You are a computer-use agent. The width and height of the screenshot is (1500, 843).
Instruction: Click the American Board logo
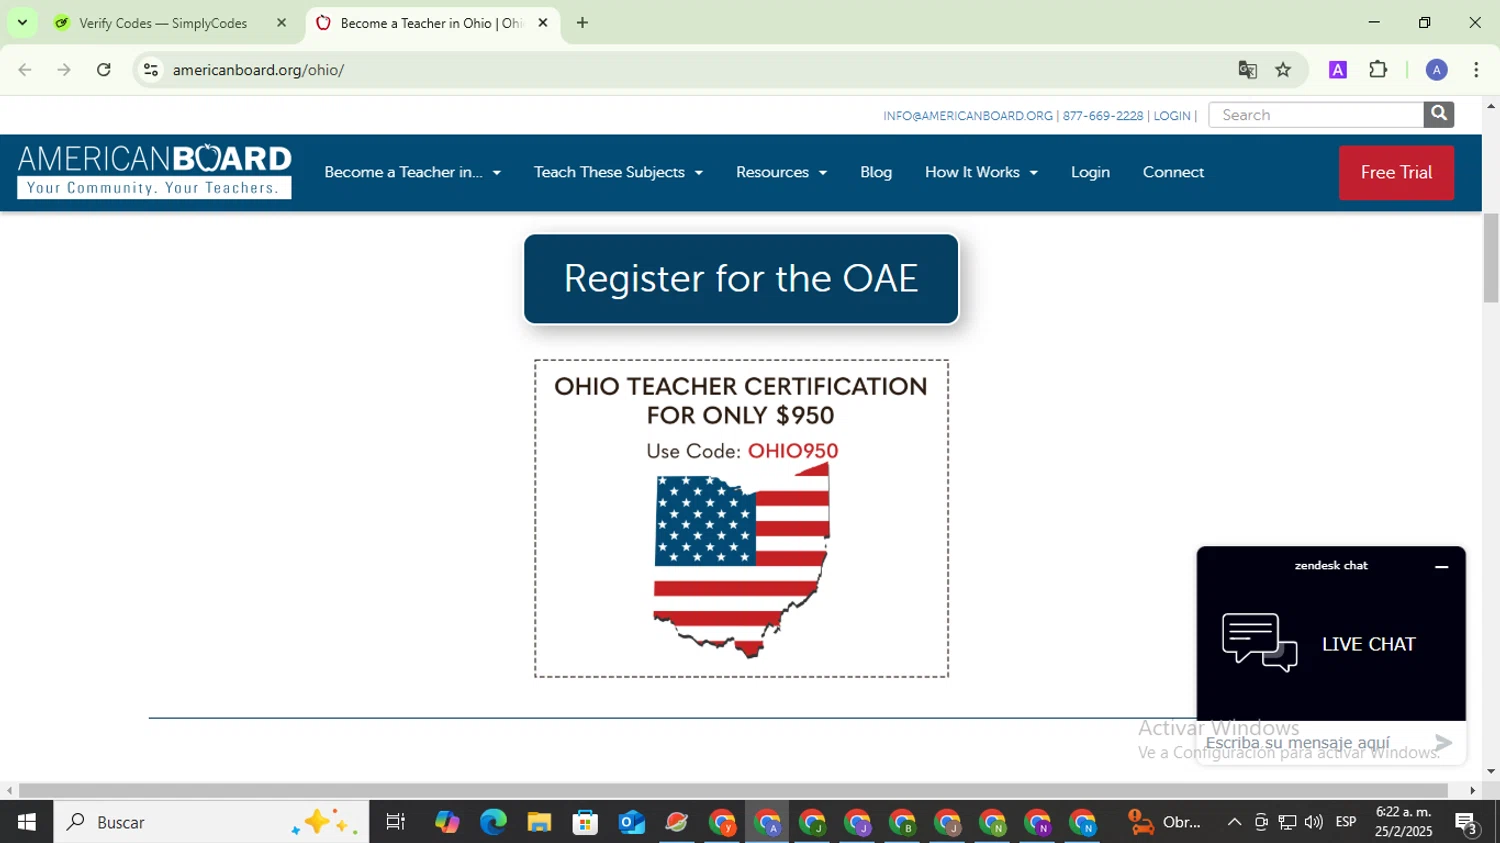(x=154, y=172)
